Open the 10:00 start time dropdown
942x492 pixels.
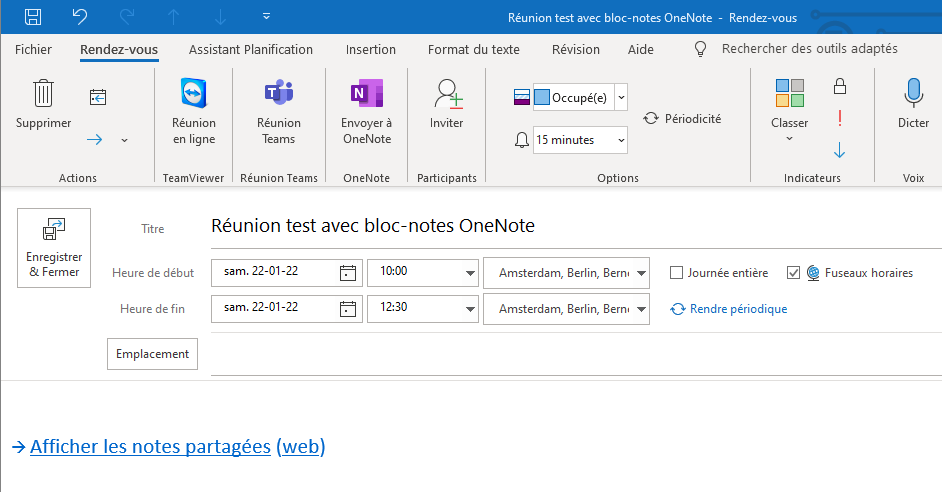pyautogui.click(x=470, y=273)
